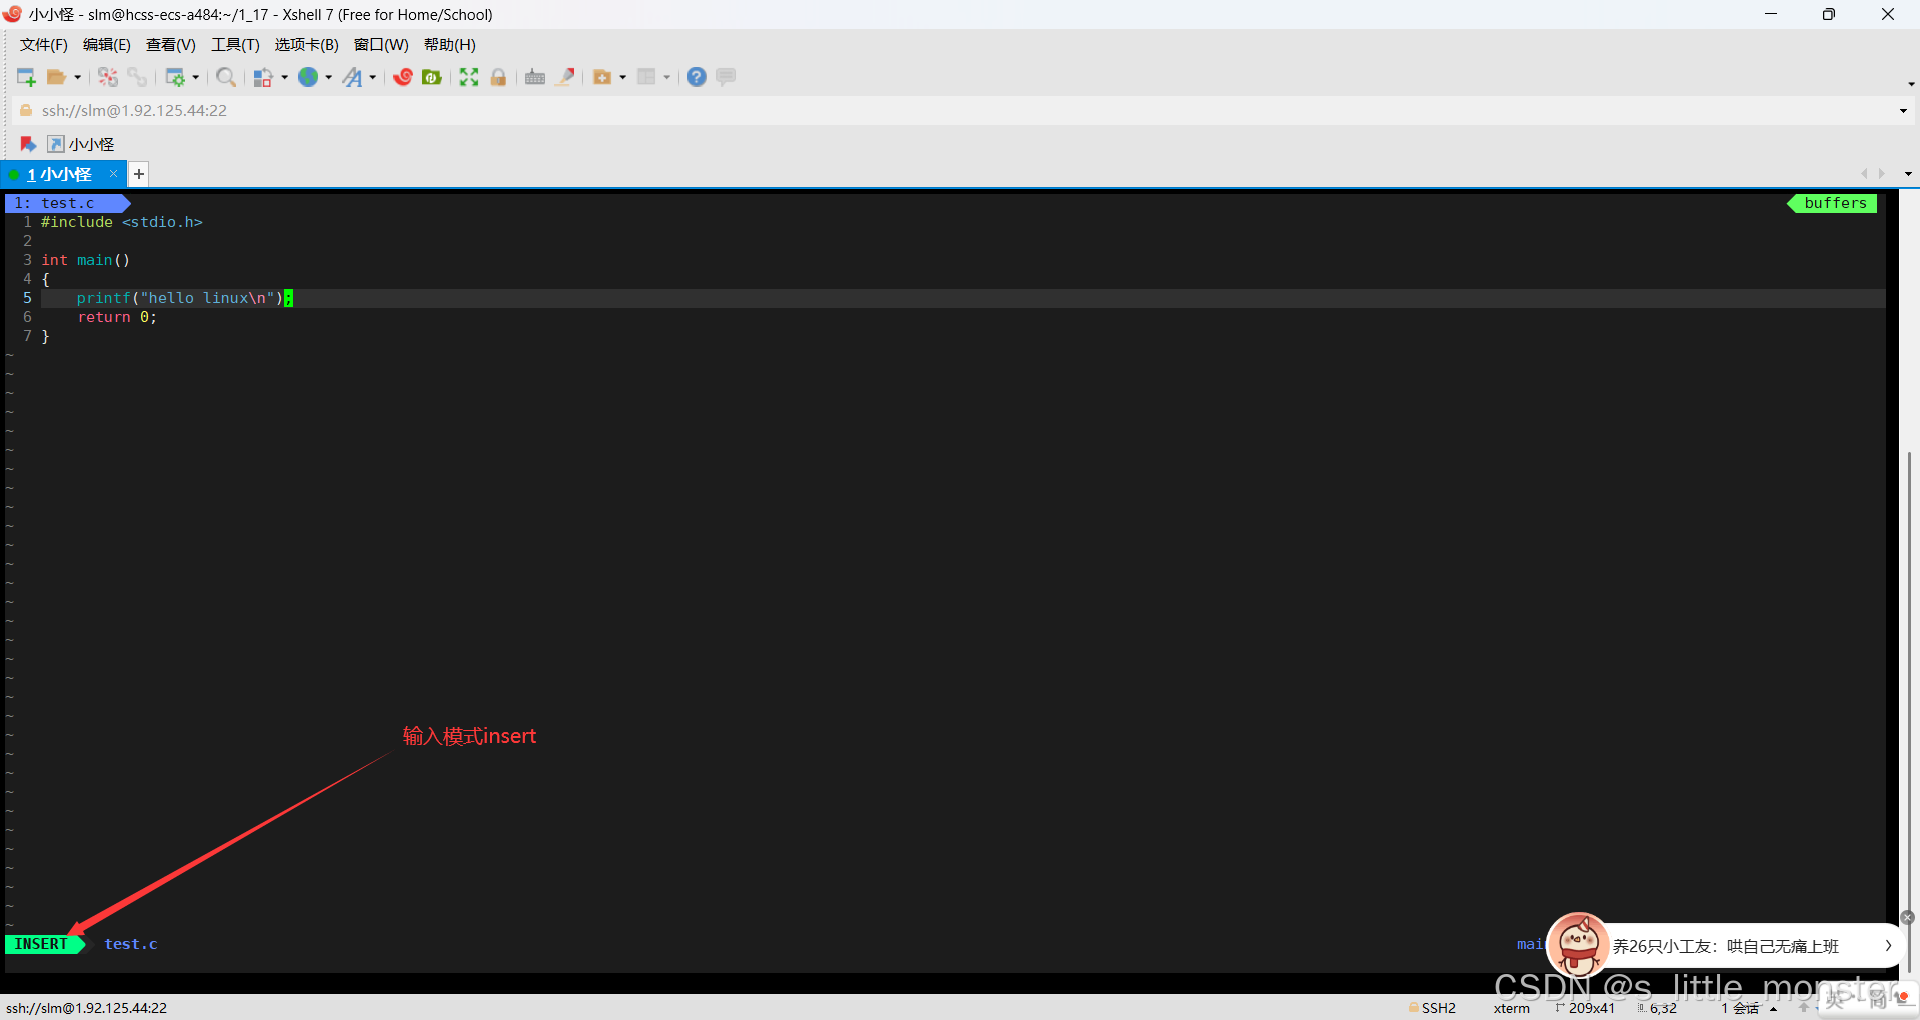Click the SSH2 status bar entry
1920x1020 pixels.
pyautogui.click(x=1432, y=1008)
